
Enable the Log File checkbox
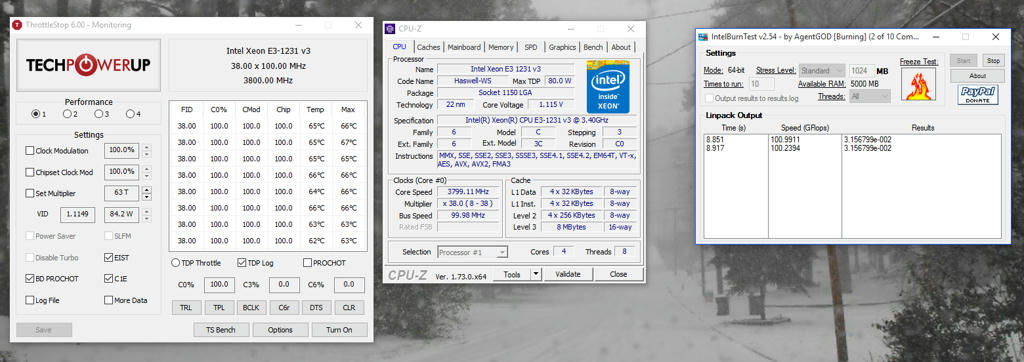click(29, 300)
